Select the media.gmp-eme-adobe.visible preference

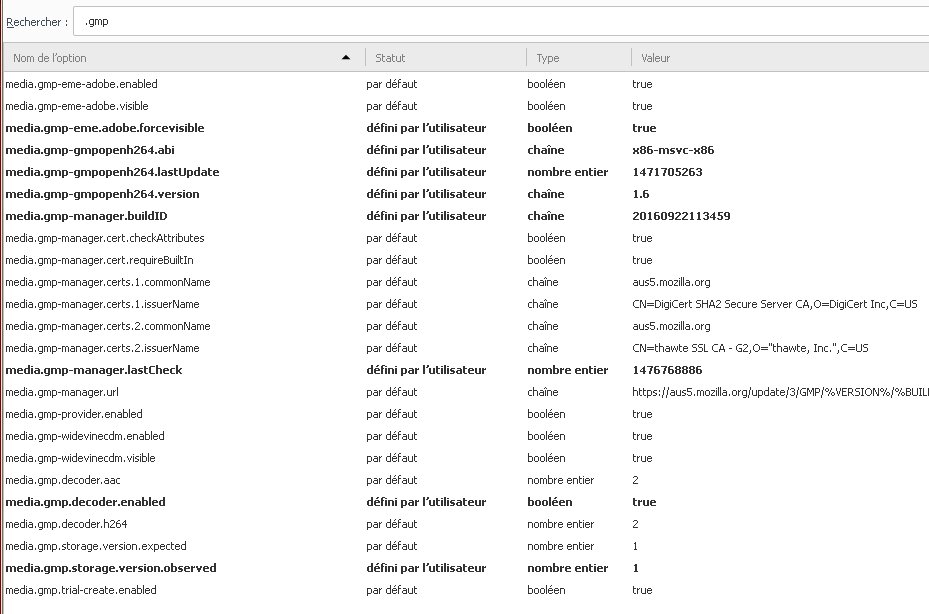tap(78, 106)
